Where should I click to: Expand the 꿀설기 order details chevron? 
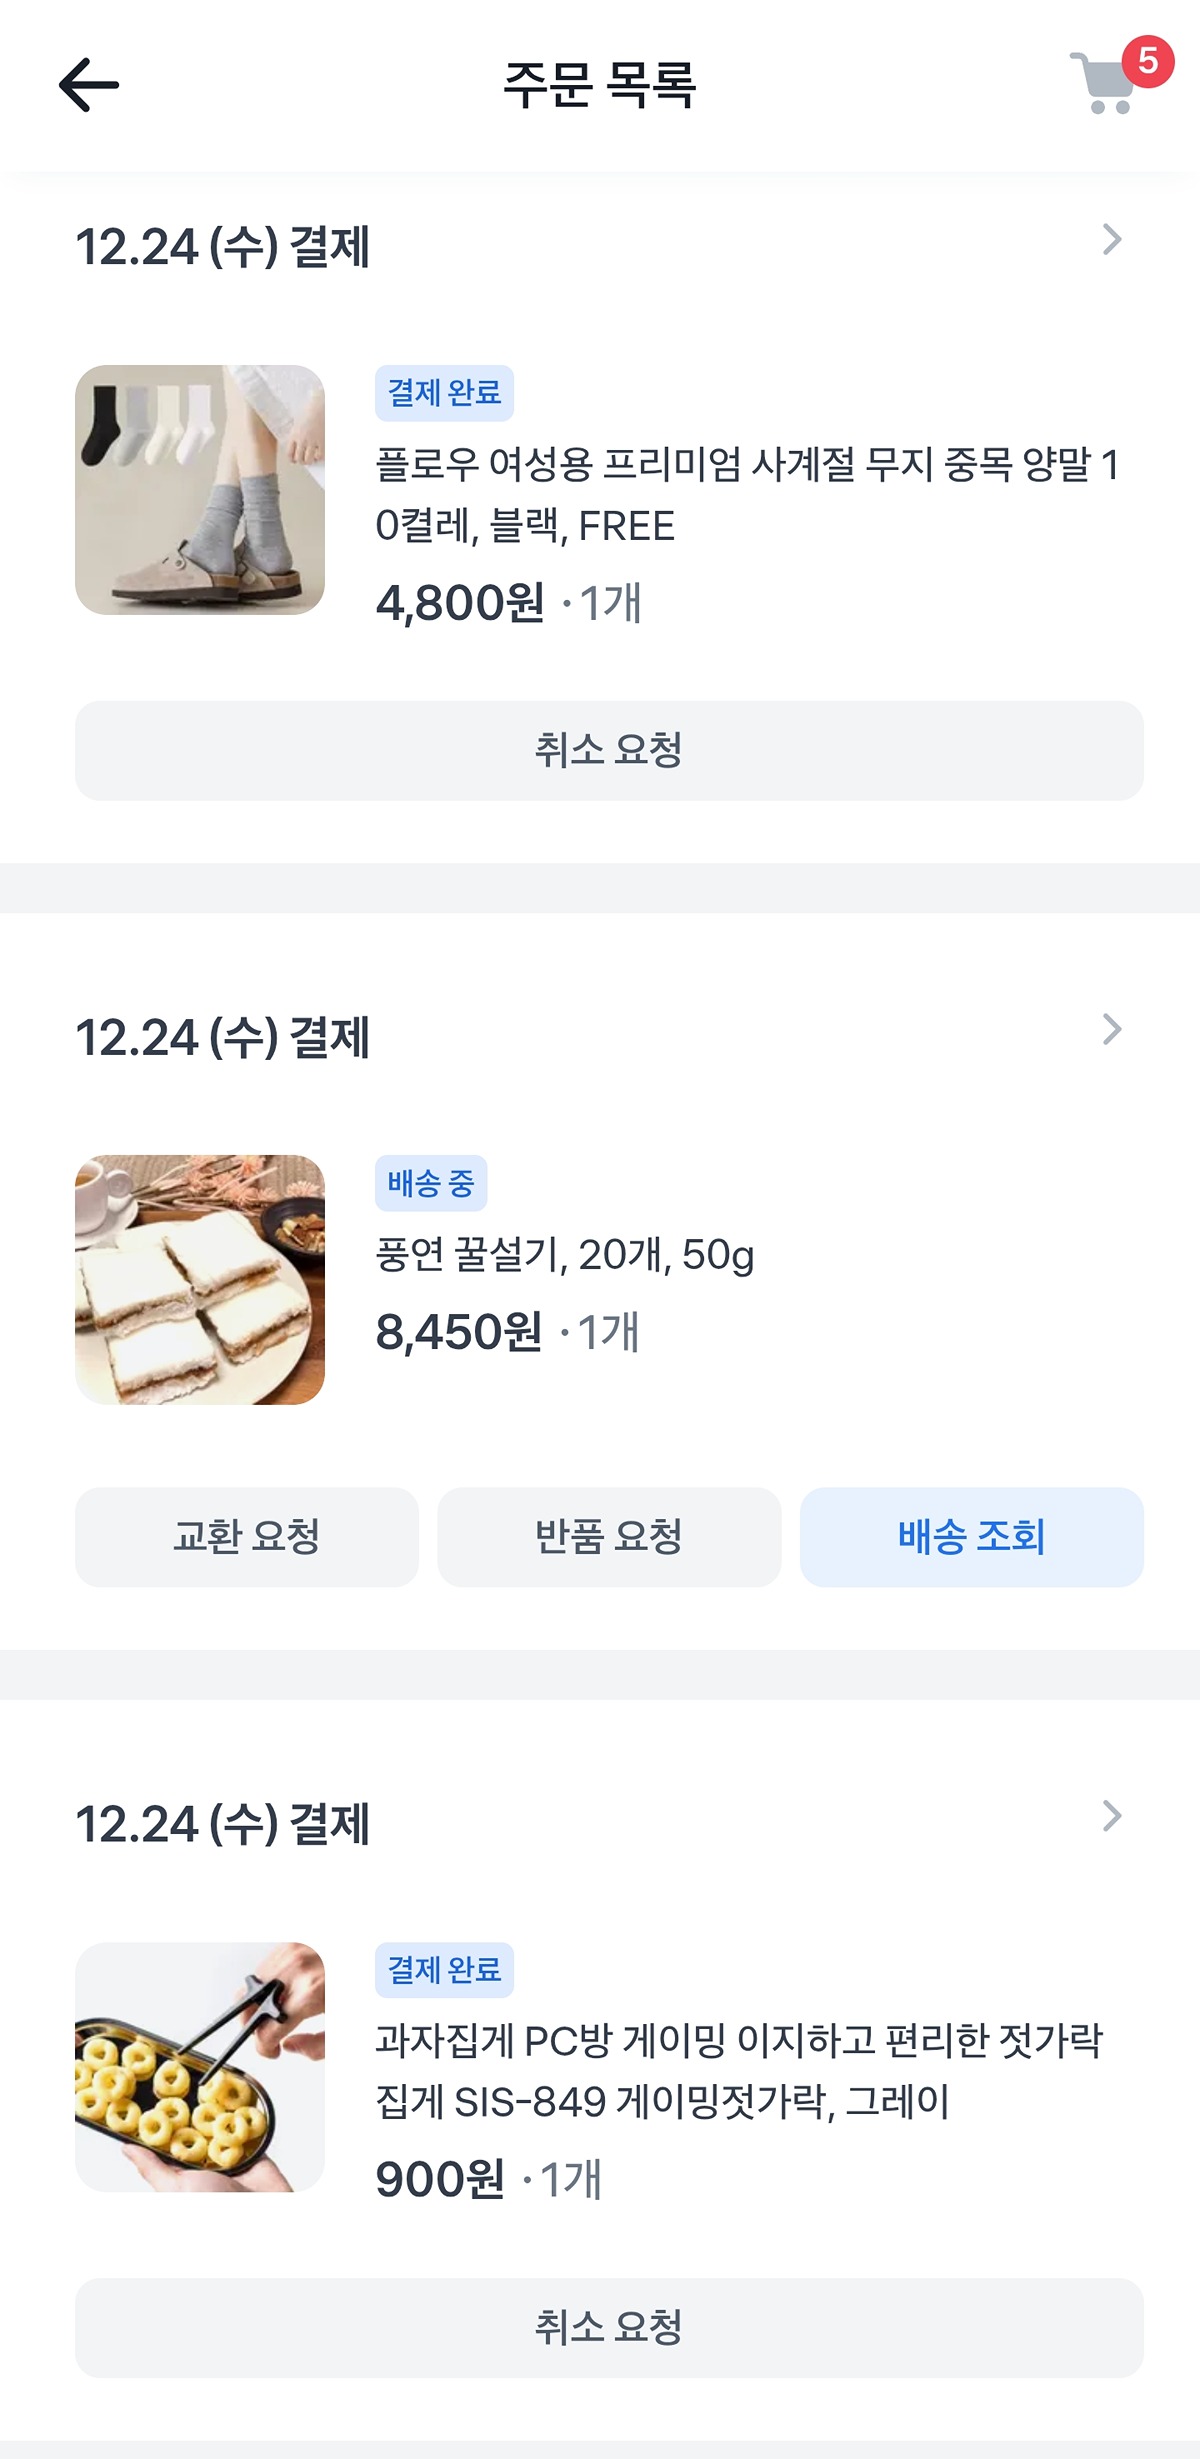tap(1111, 1029)
